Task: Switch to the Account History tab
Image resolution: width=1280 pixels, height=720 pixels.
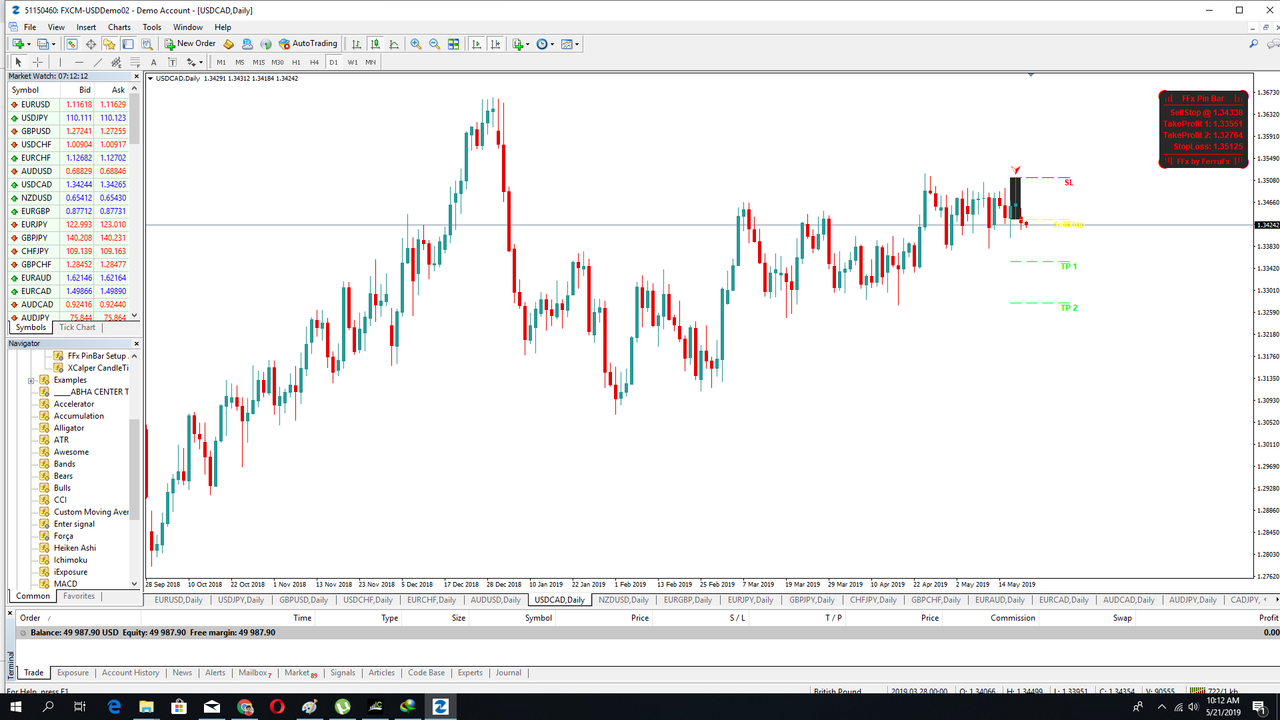Action: pyautogui.click(x=130, y=673)
